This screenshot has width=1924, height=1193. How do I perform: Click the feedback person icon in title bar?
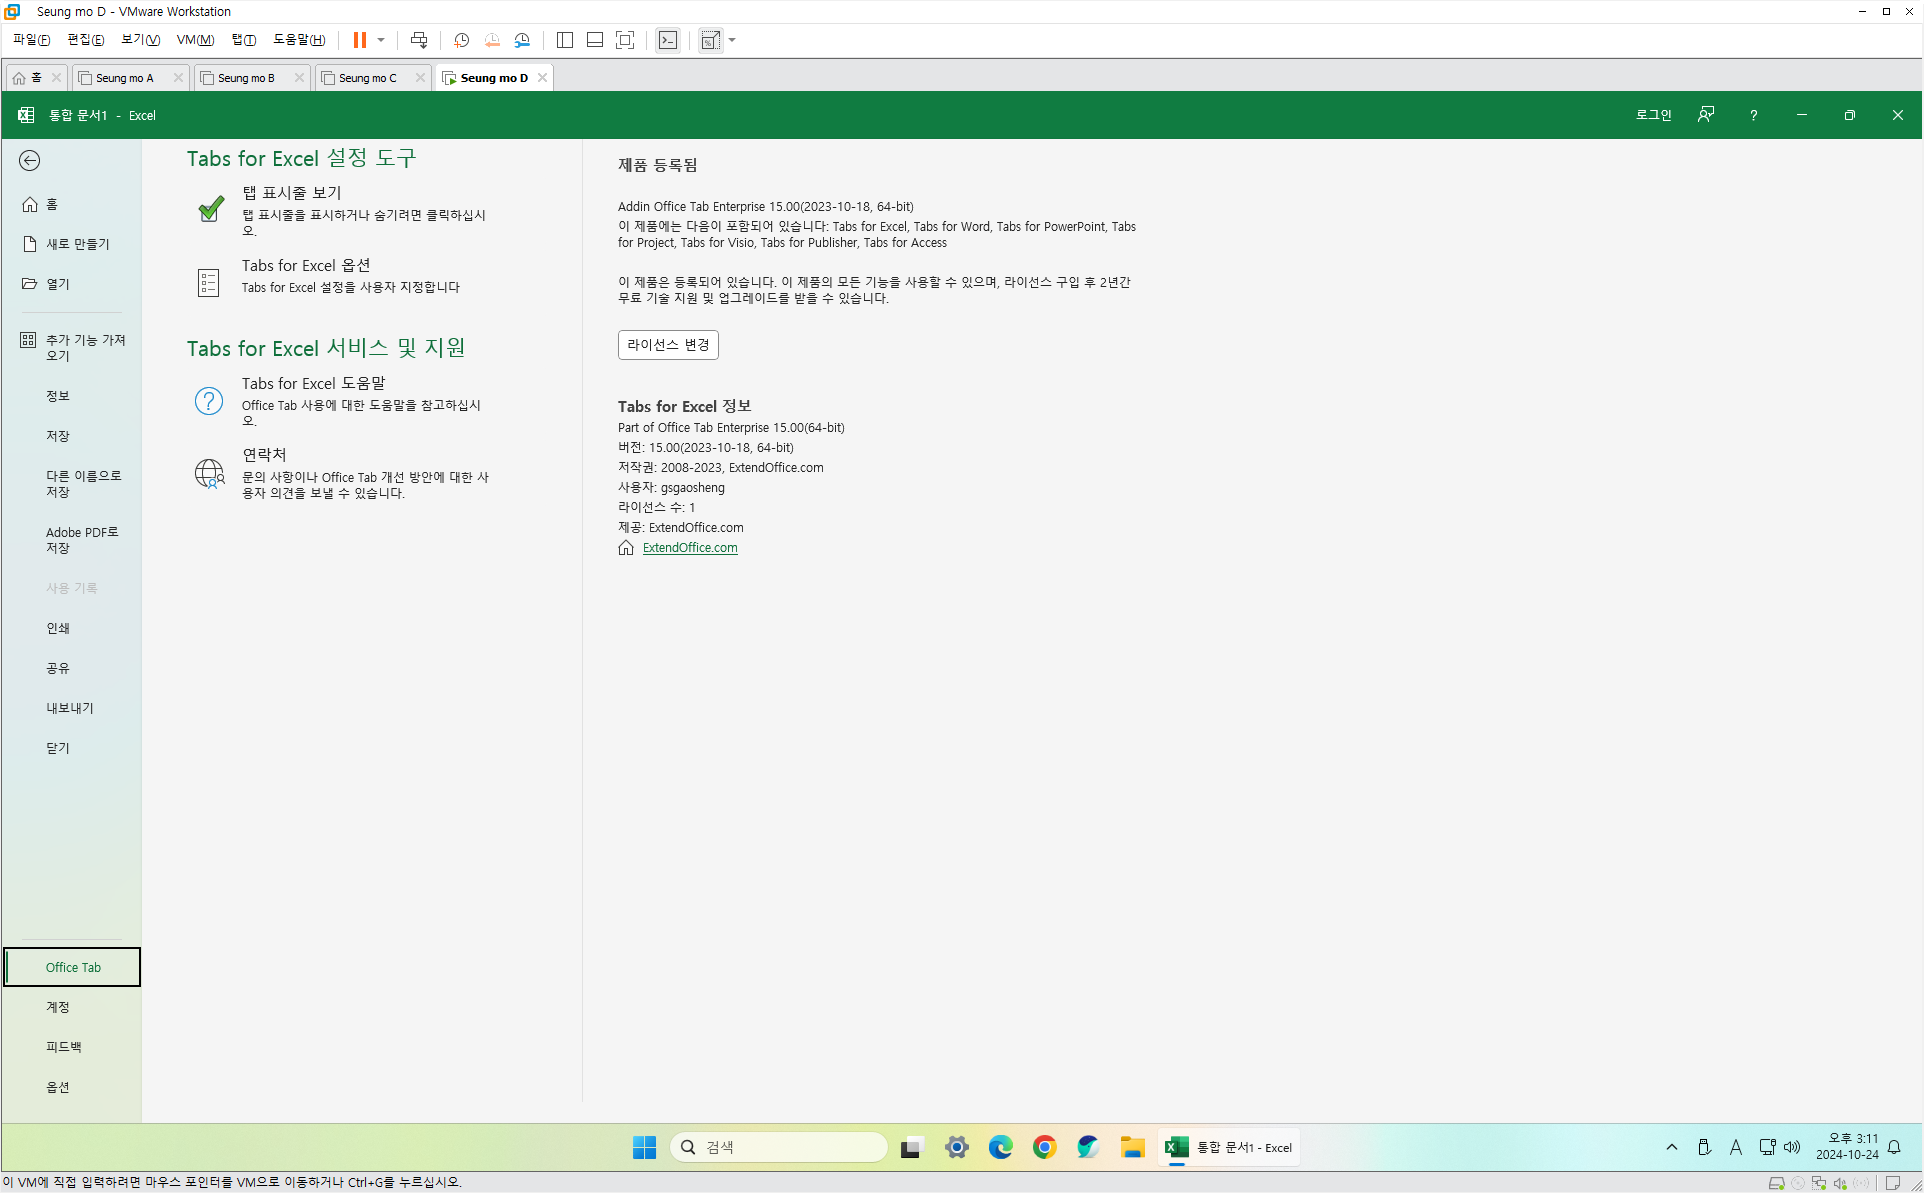(x=1706, y=115)
